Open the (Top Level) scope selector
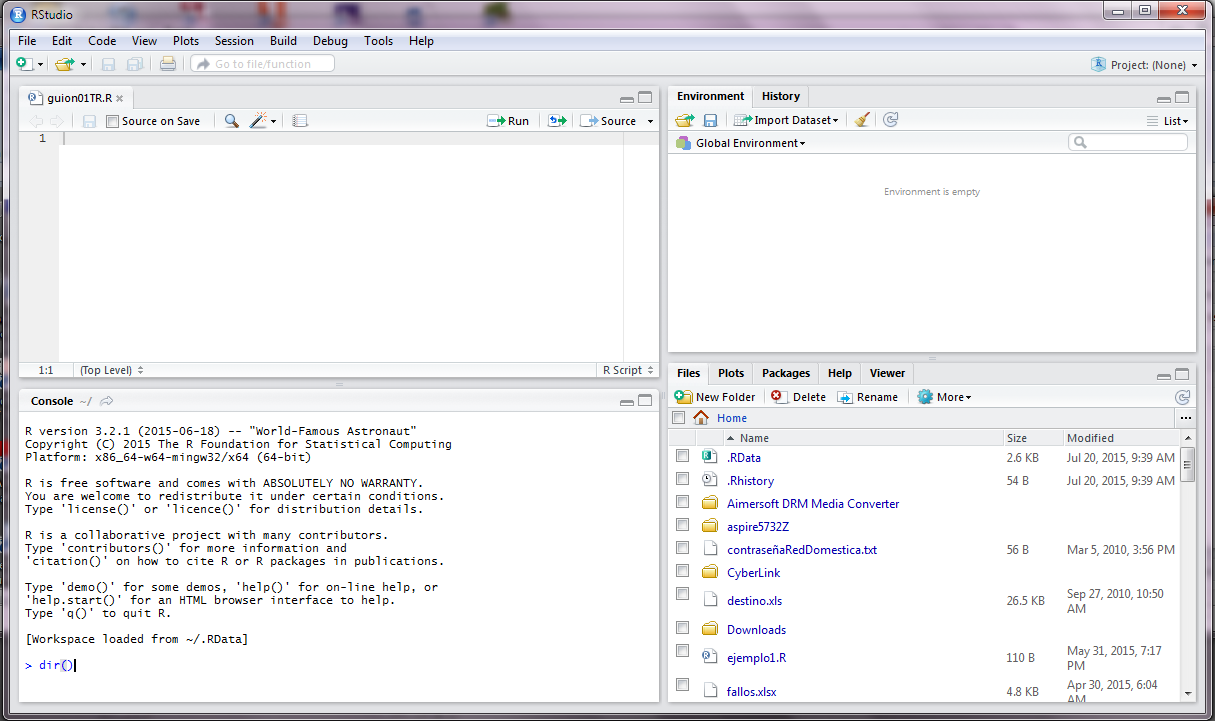 coord(111,370)
